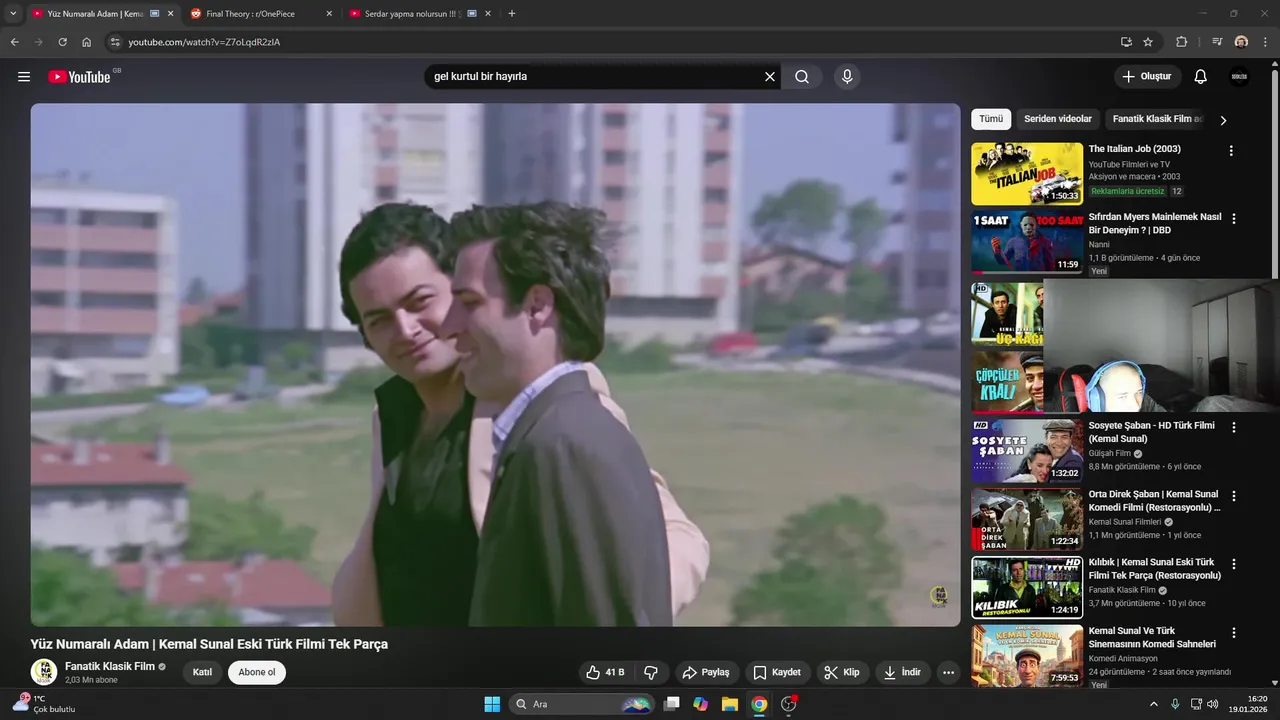Go back with Chrome back arrow

pyautogui.click(x=14, y=42)
